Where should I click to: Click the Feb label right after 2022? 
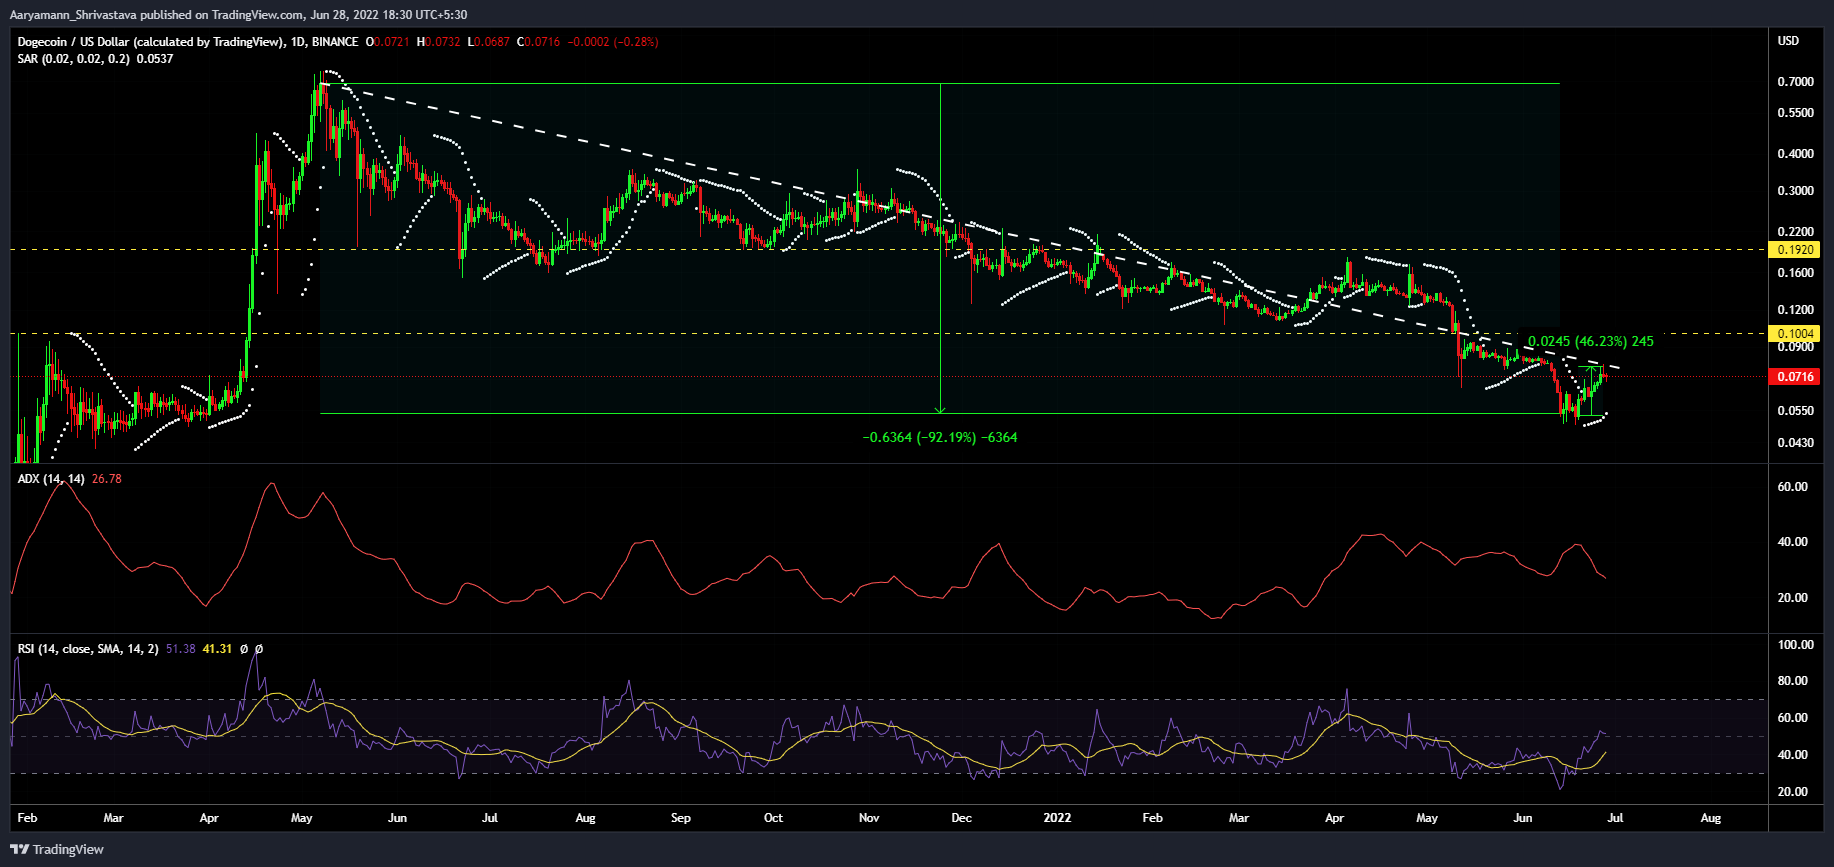click(x=1153, y=818)
